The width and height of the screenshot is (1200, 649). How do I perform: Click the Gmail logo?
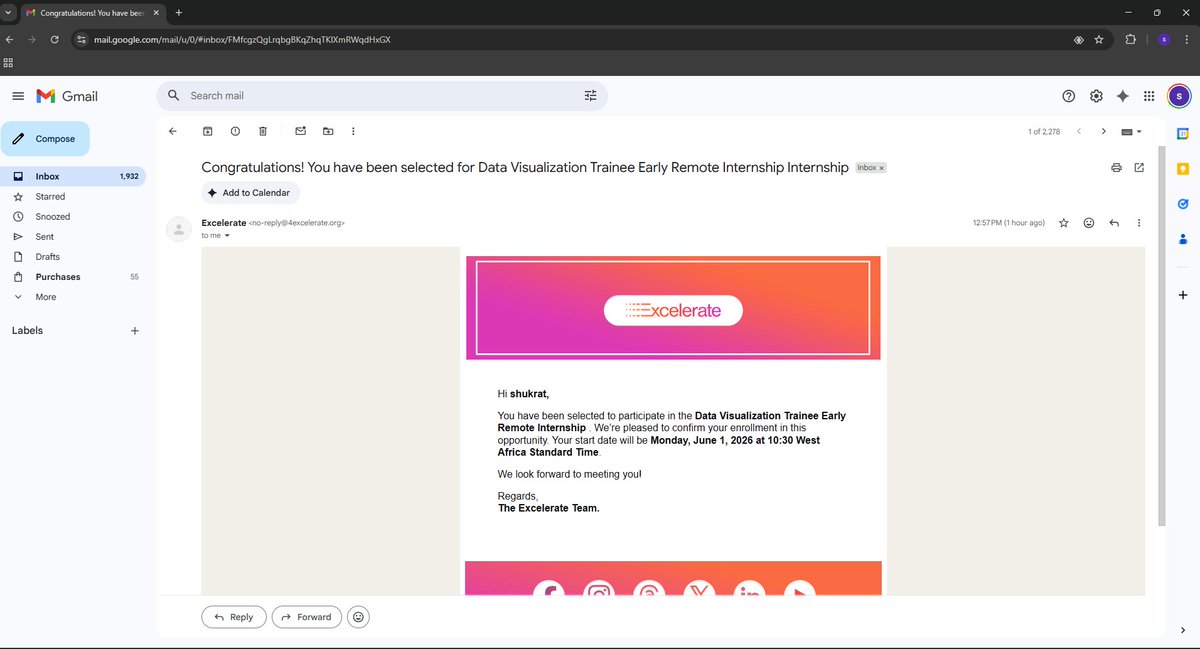click(x=67, y=96)
